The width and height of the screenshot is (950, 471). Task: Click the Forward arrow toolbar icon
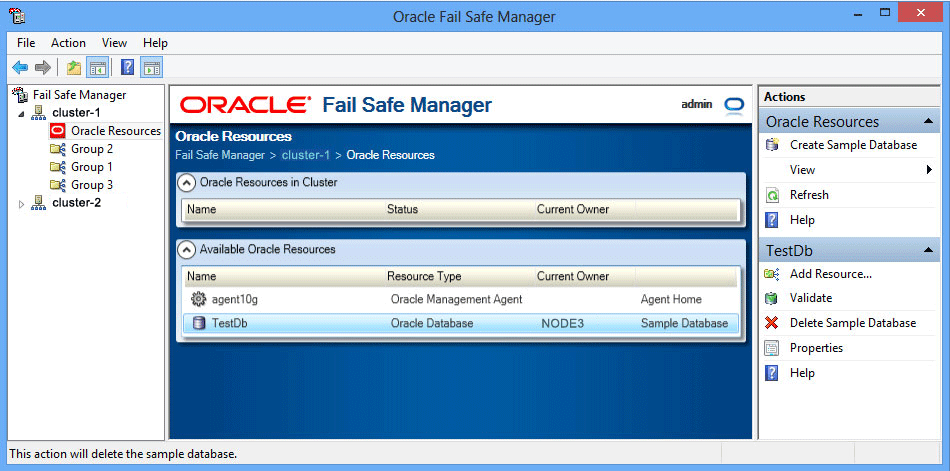[42, 67]
